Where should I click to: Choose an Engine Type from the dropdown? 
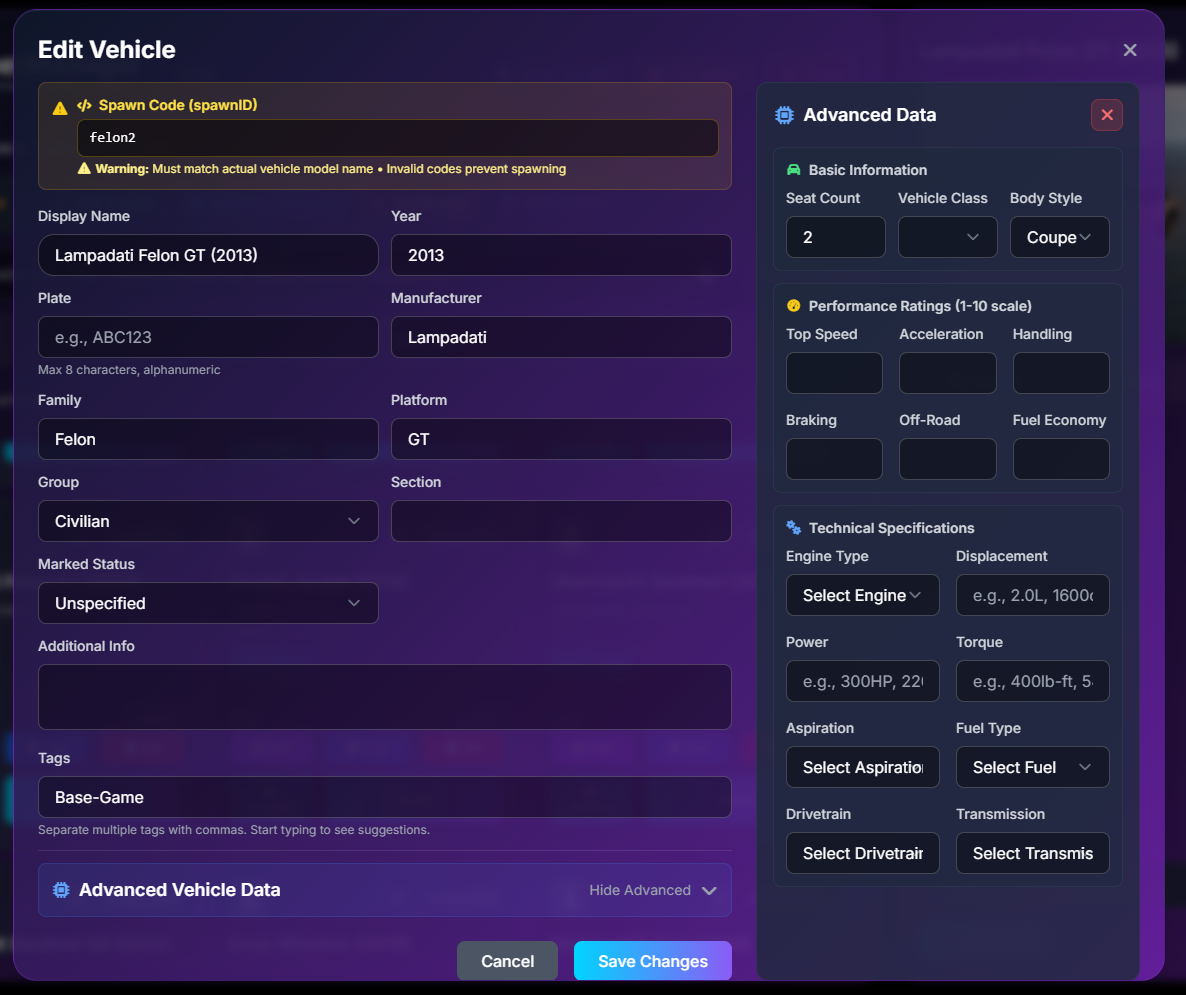[862, 595]
